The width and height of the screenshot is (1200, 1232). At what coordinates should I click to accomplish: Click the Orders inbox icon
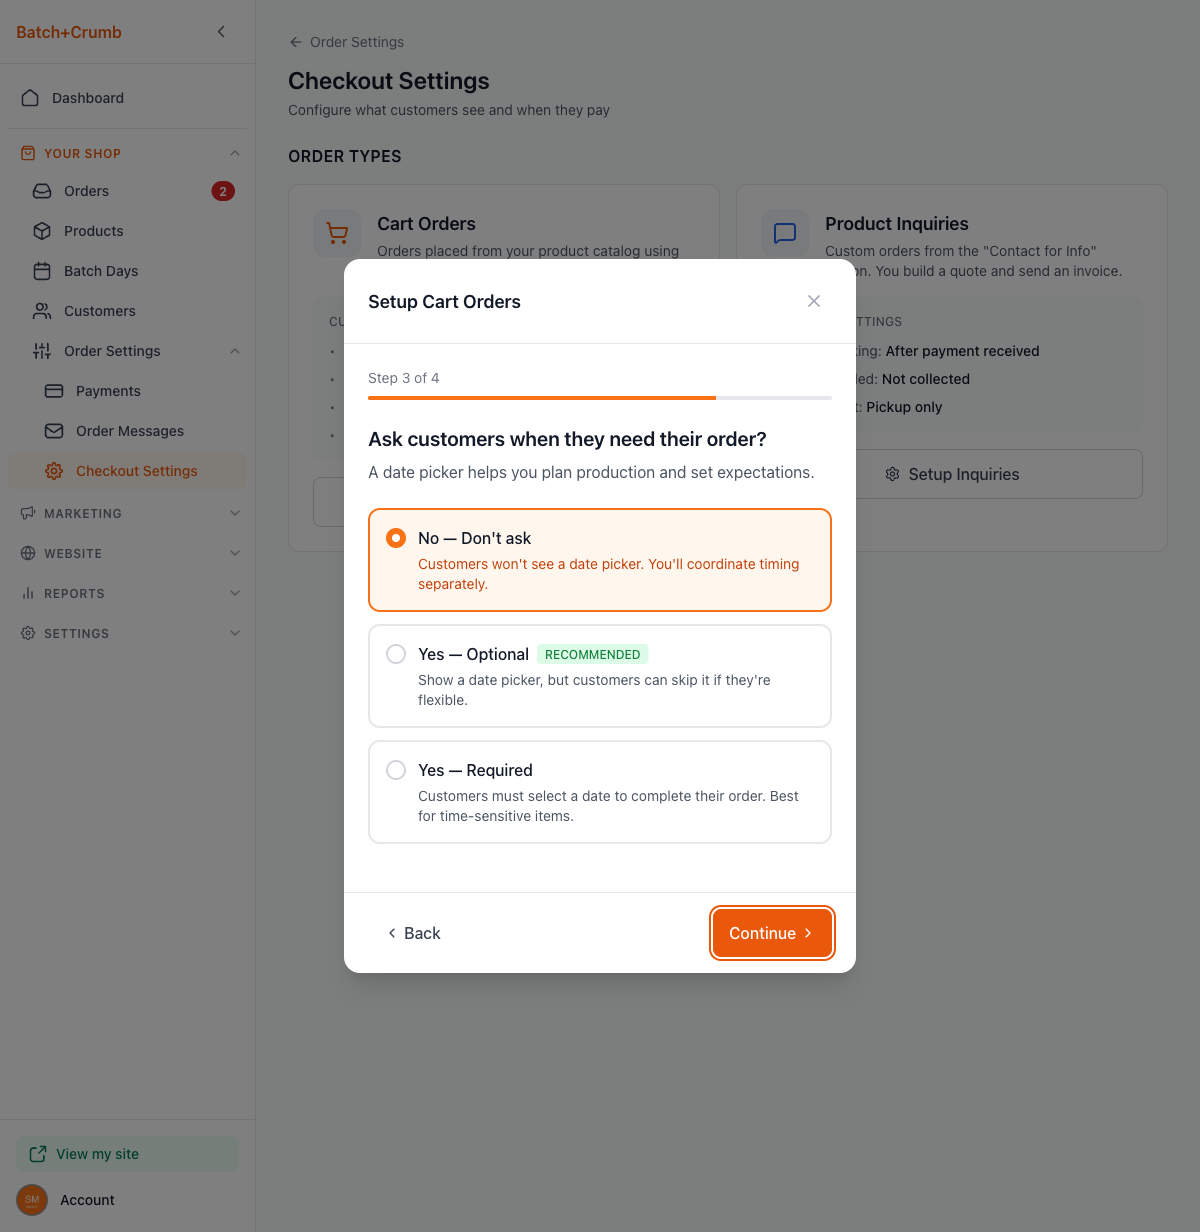pyautogui.click(x=42, y=191)
